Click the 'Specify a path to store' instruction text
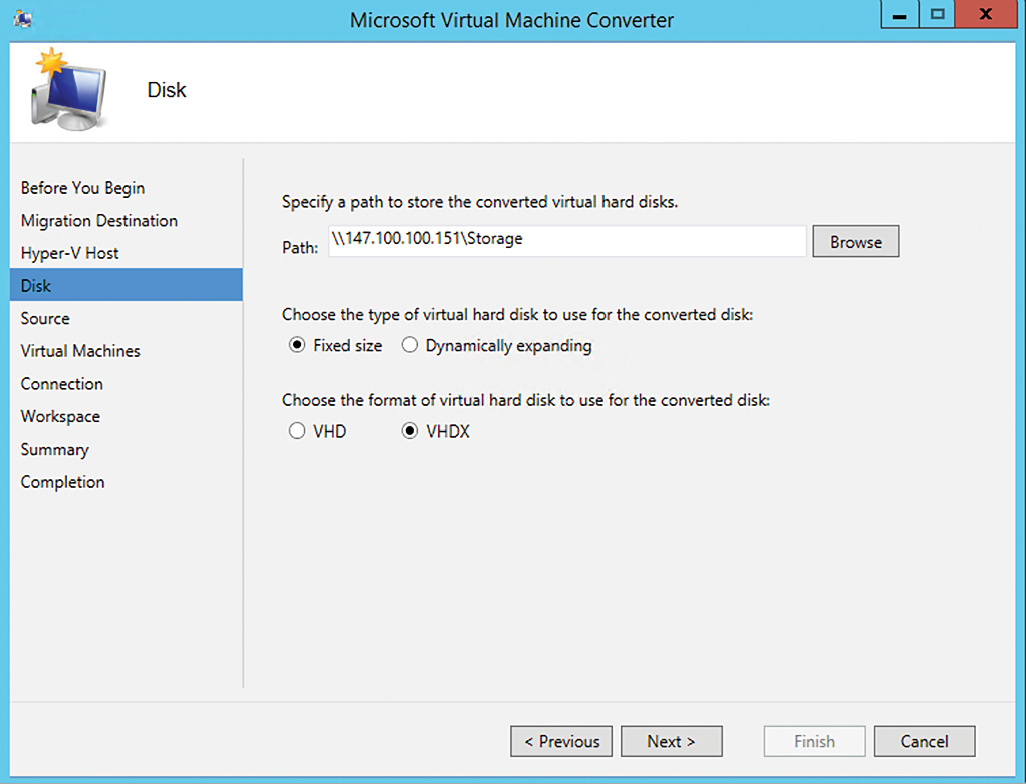Viewport: 1026px width, 784px height. (480, 202)
